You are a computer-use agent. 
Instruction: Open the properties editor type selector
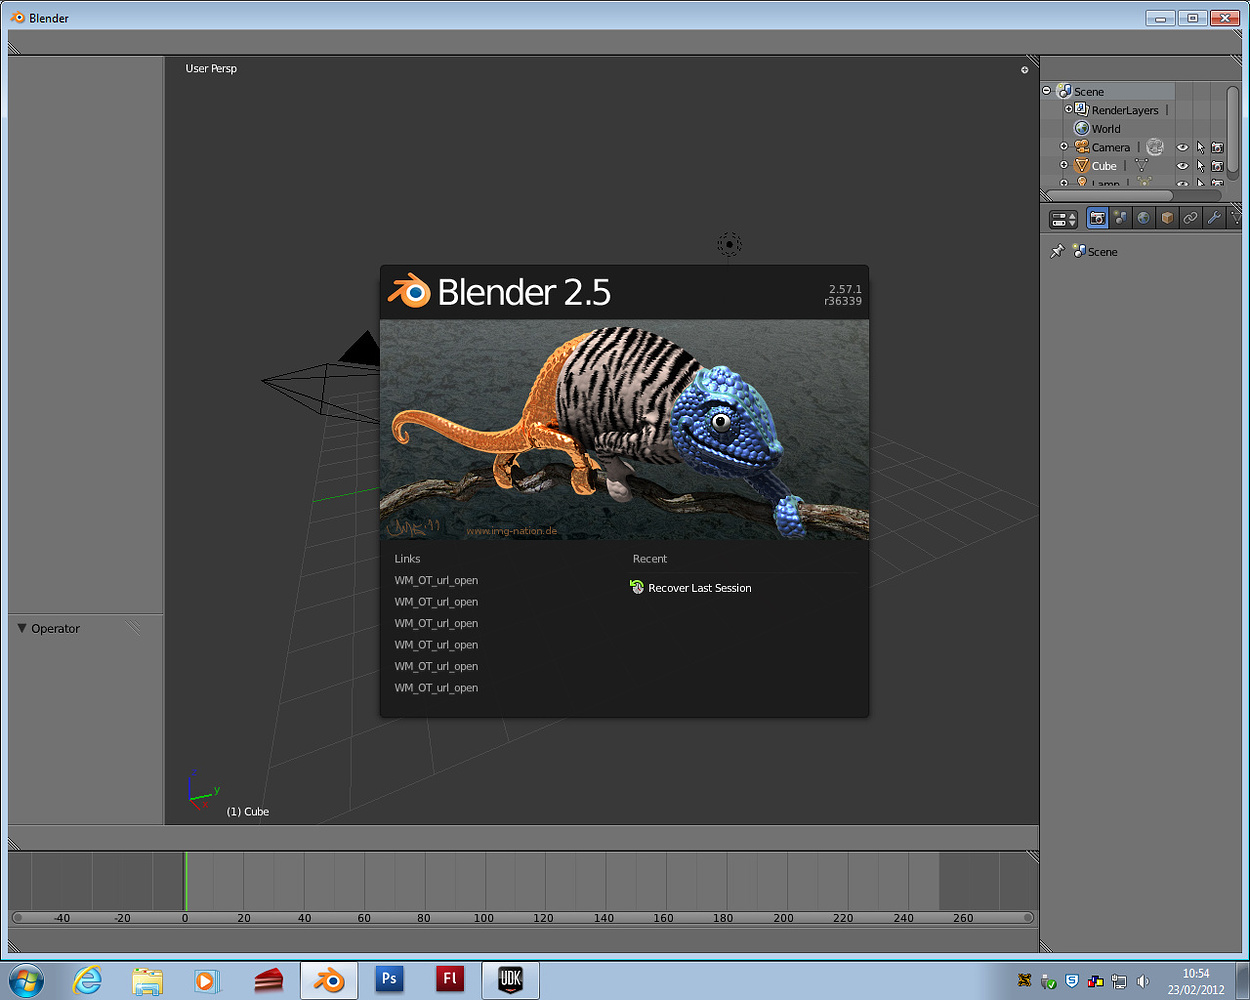tap(1063, 218)
